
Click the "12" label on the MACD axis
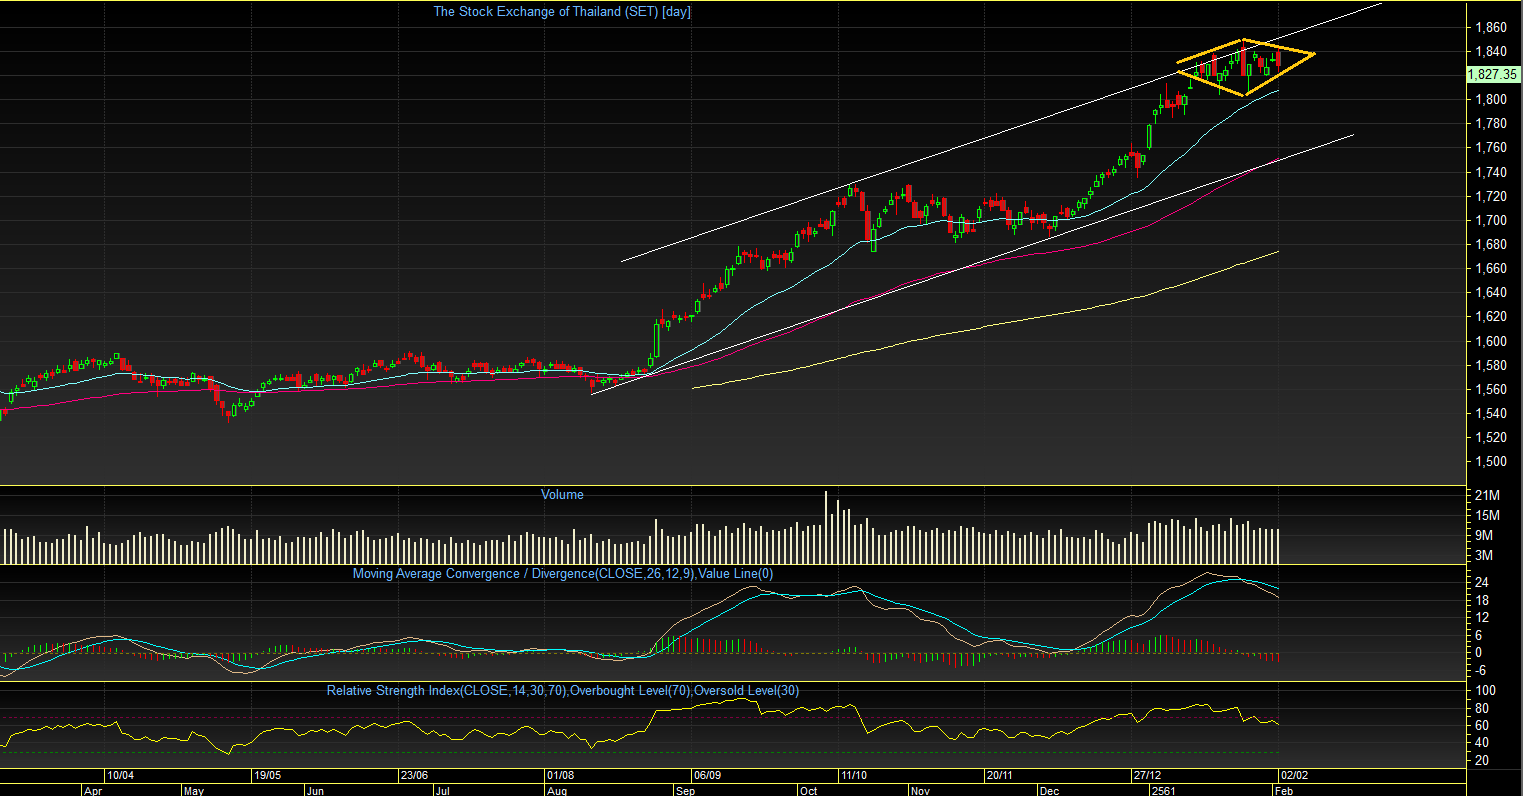[1482, 617]
